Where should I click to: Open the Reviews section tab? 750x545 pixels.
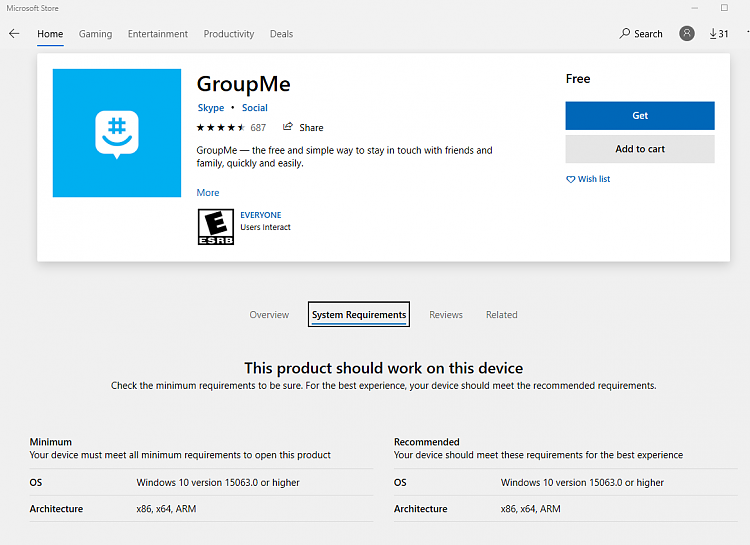pos(446,315)
